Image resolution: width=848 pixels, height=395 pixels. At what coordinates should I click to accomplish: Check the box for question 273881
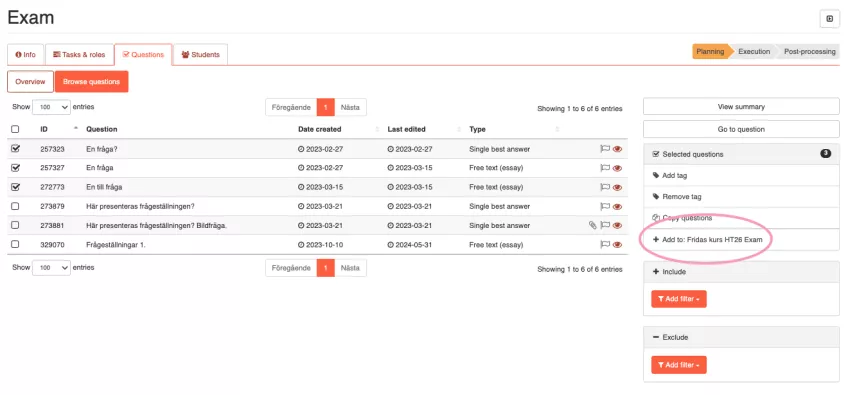[x=15, y=225]
